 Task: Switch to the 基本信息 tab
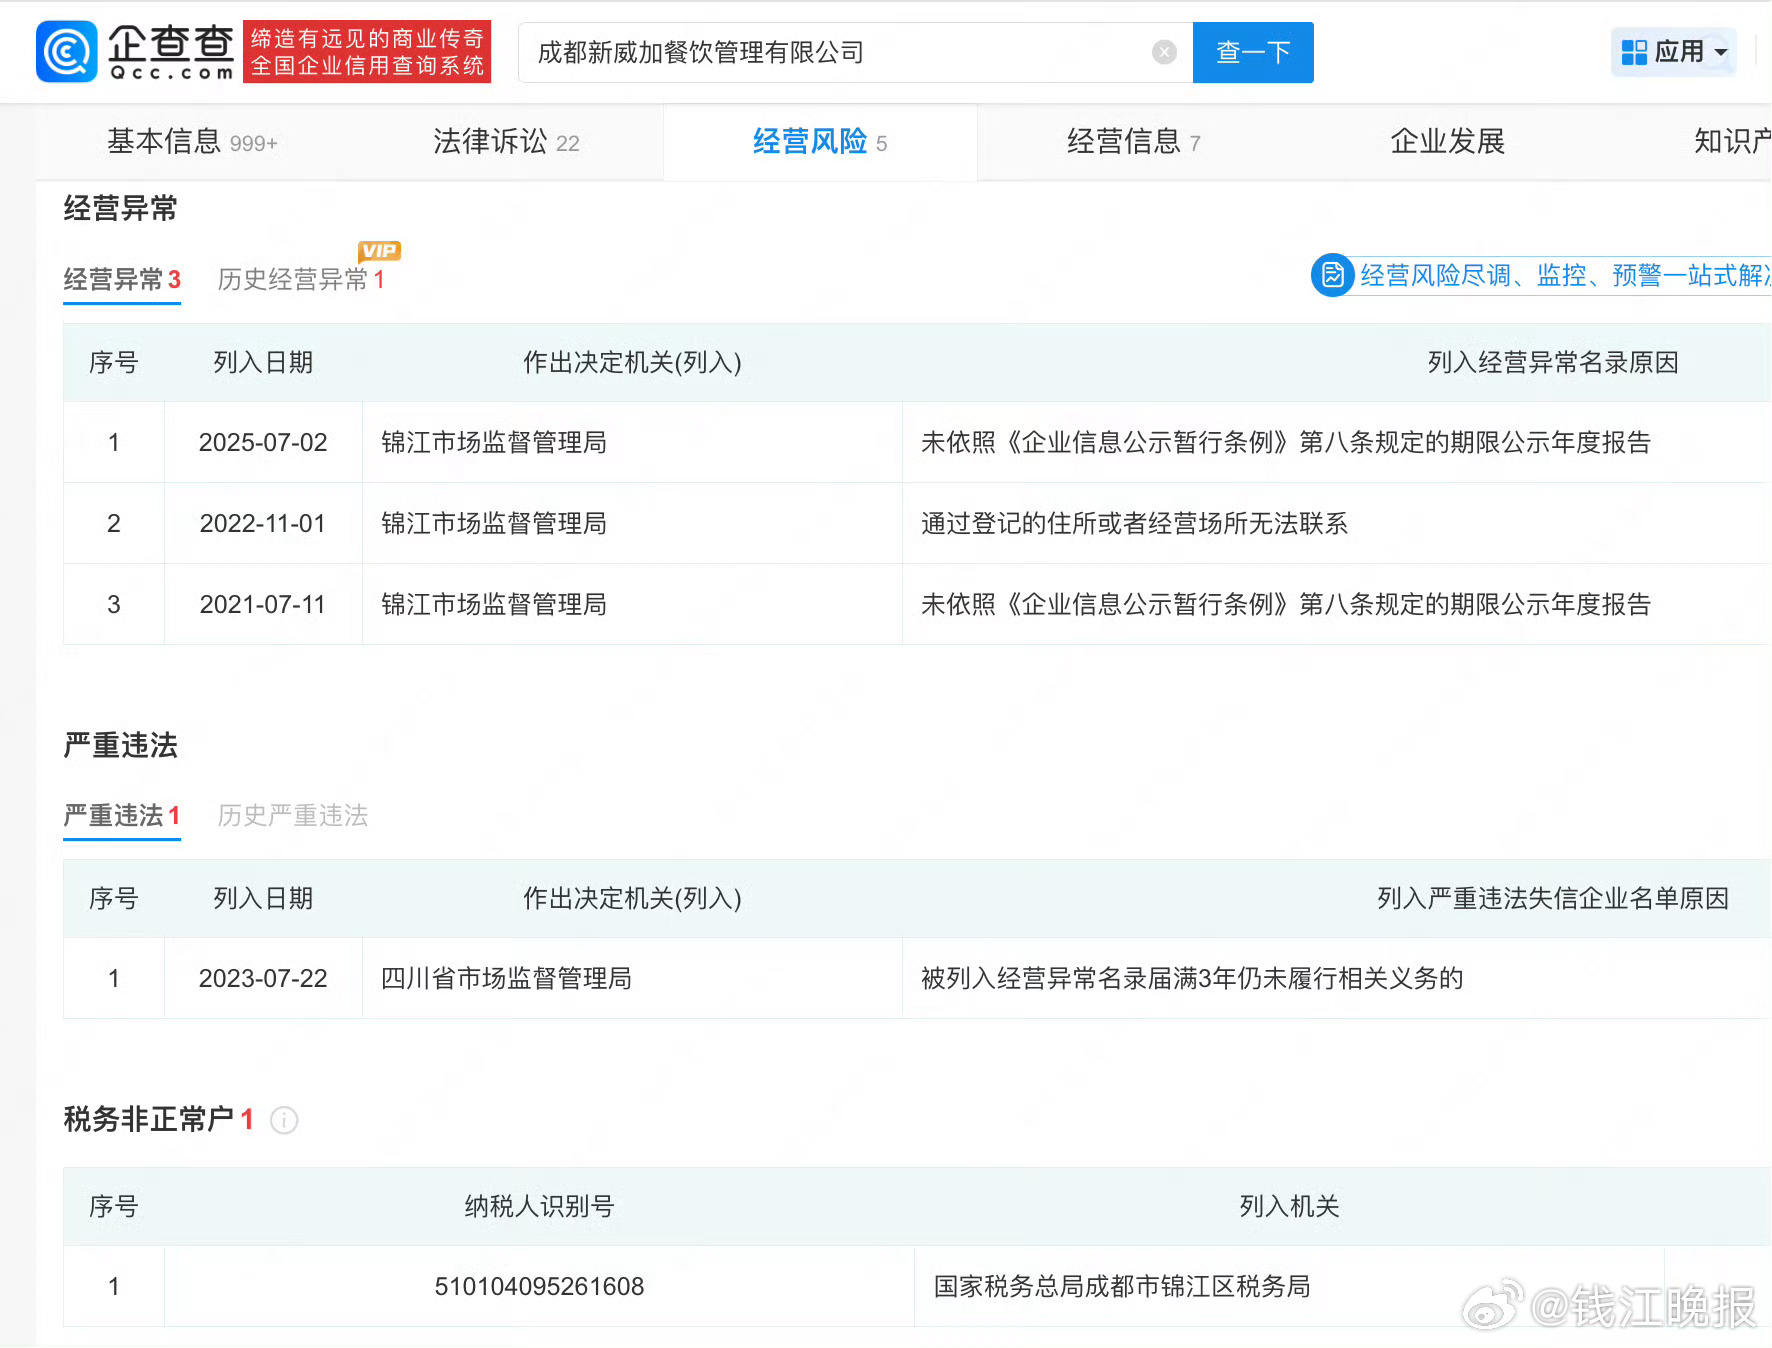point(192,142)
